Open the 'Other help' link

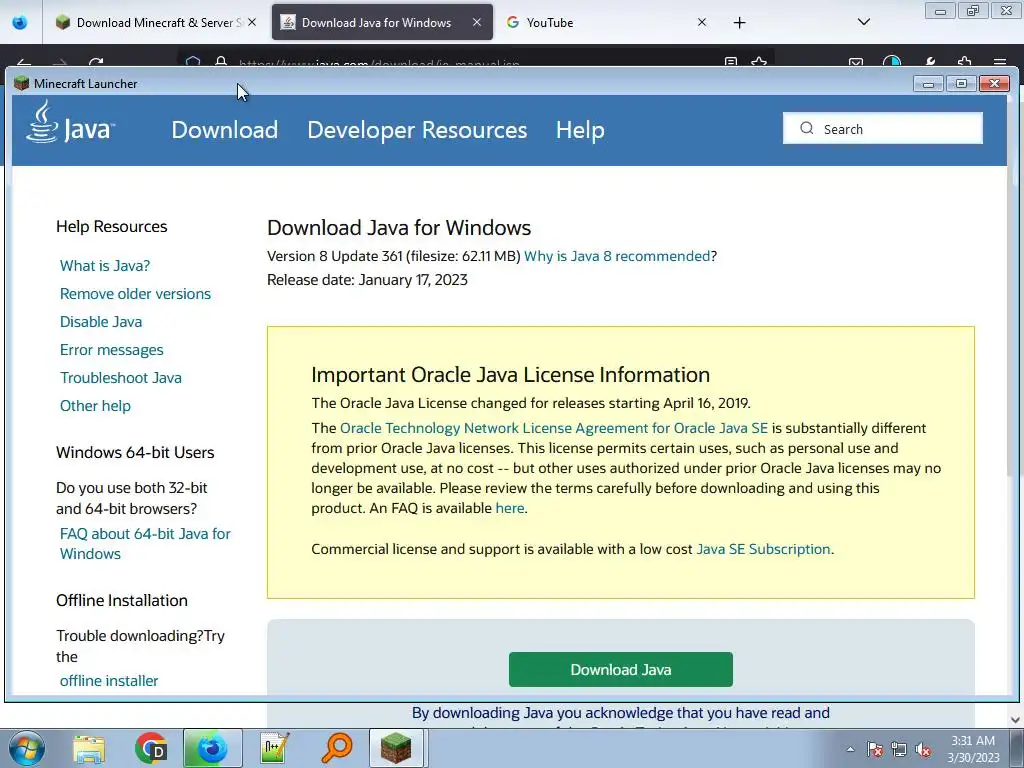[95, 406]
